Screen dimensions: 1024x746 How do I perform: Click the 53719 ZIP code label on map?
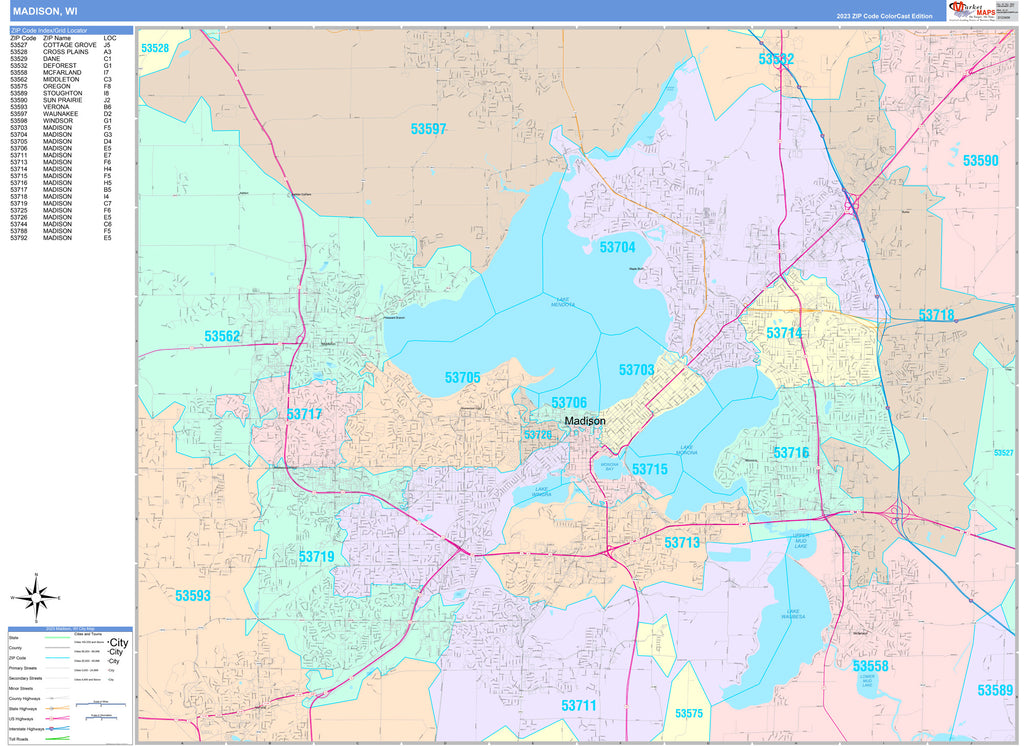pos(316,556)
